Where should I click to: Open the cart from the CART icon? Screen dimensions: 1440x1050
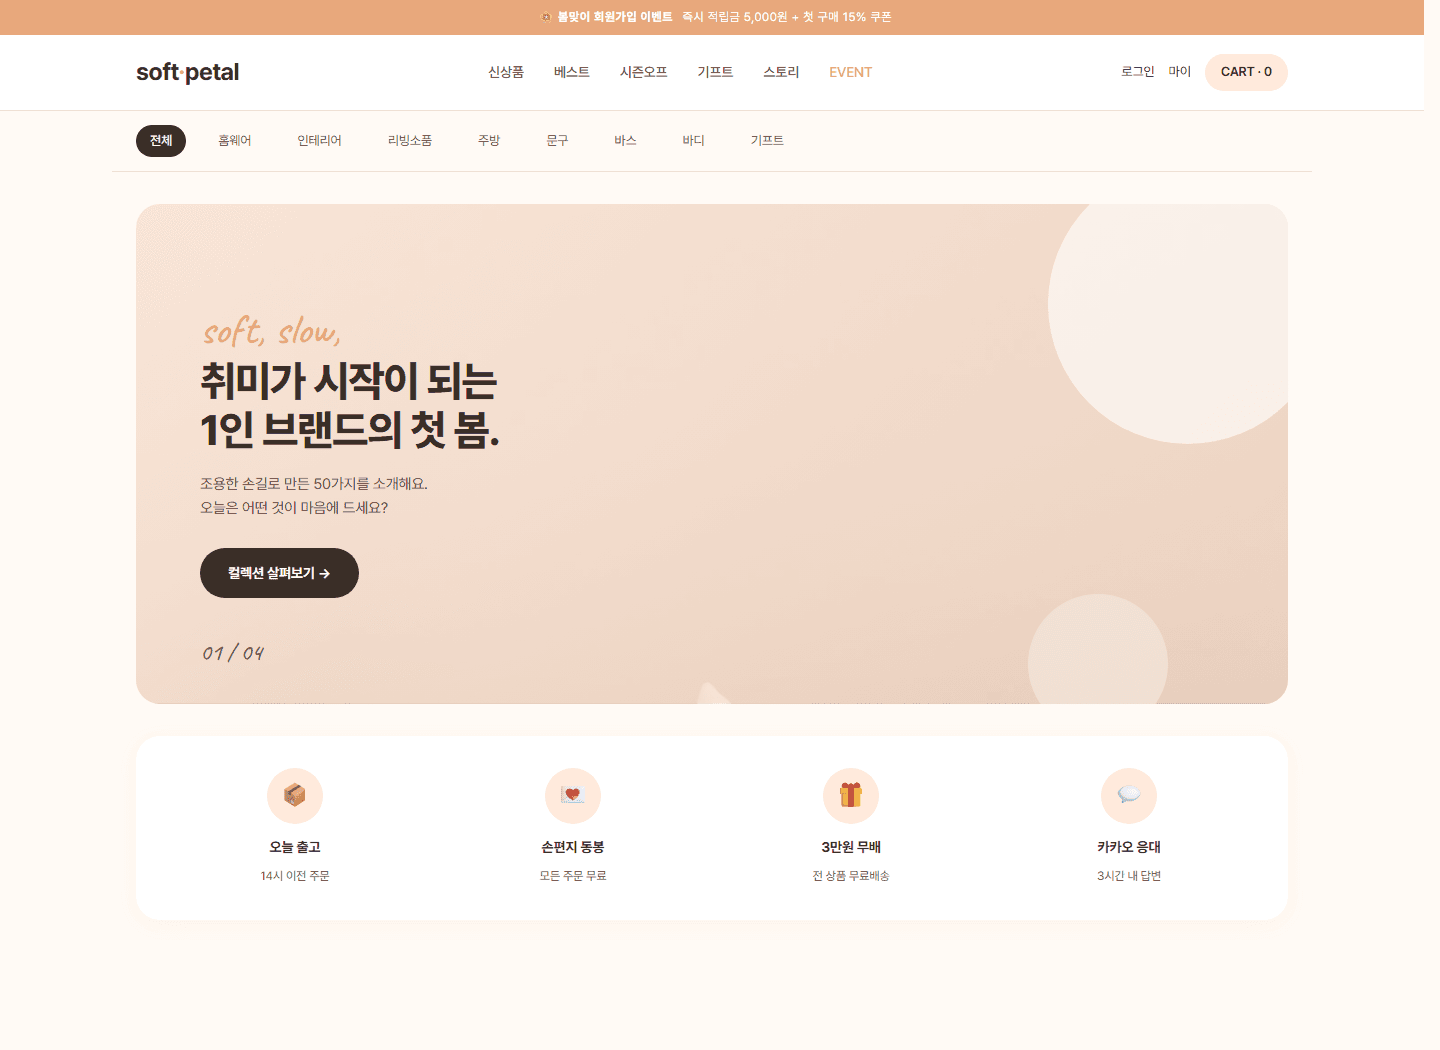pos(1246,72)
